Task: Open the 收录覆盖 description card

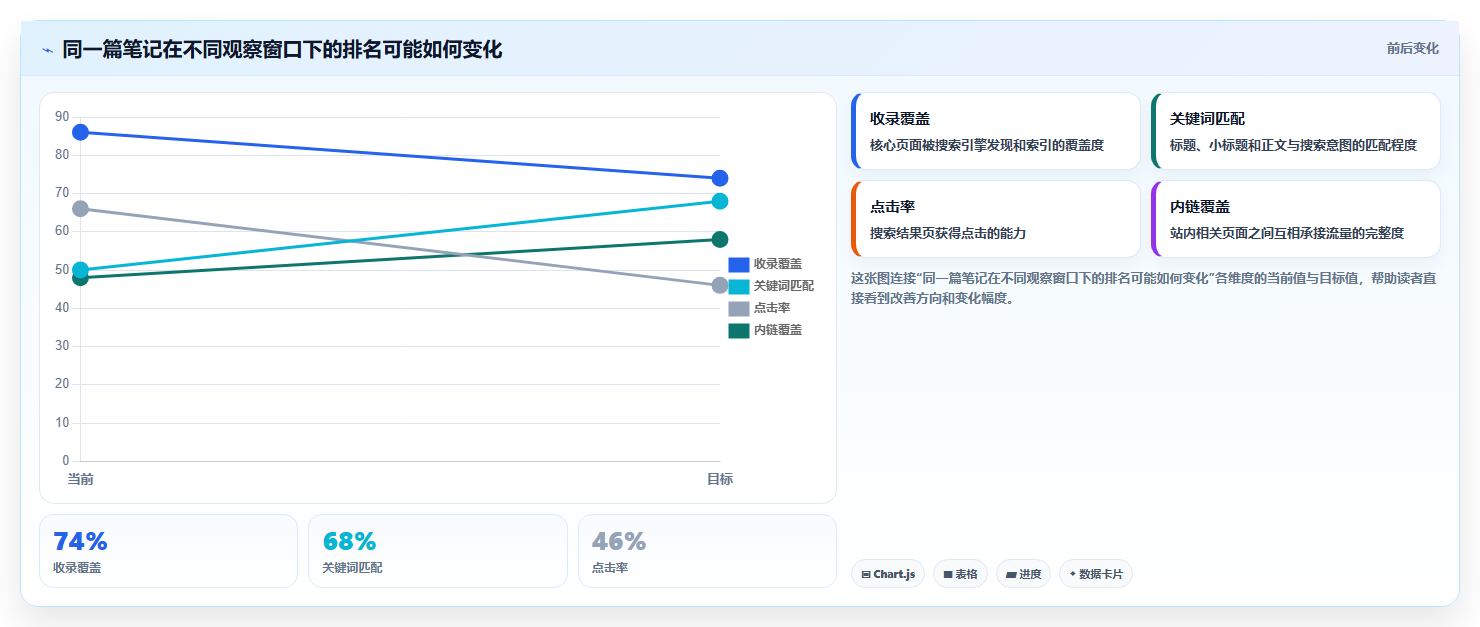Action: coord(996,131)
